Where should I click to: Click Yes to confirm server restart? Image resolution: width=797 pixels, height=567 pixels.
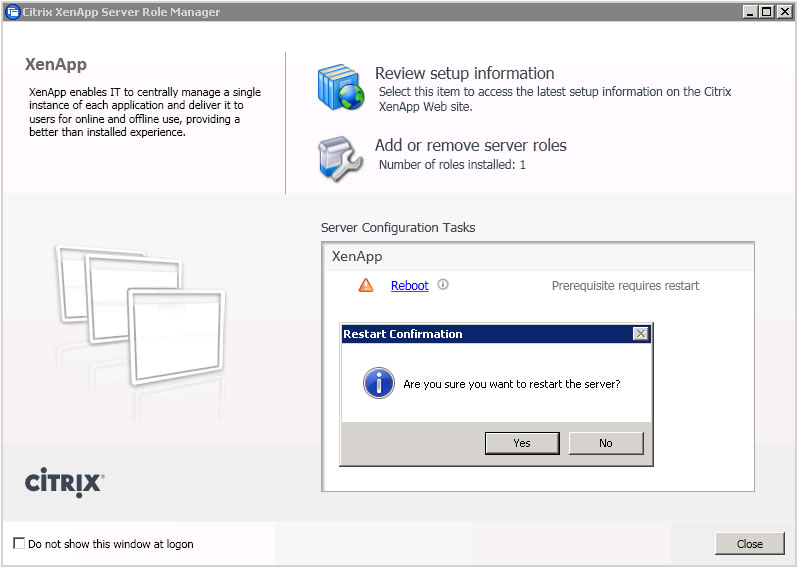tap(522, 443)
